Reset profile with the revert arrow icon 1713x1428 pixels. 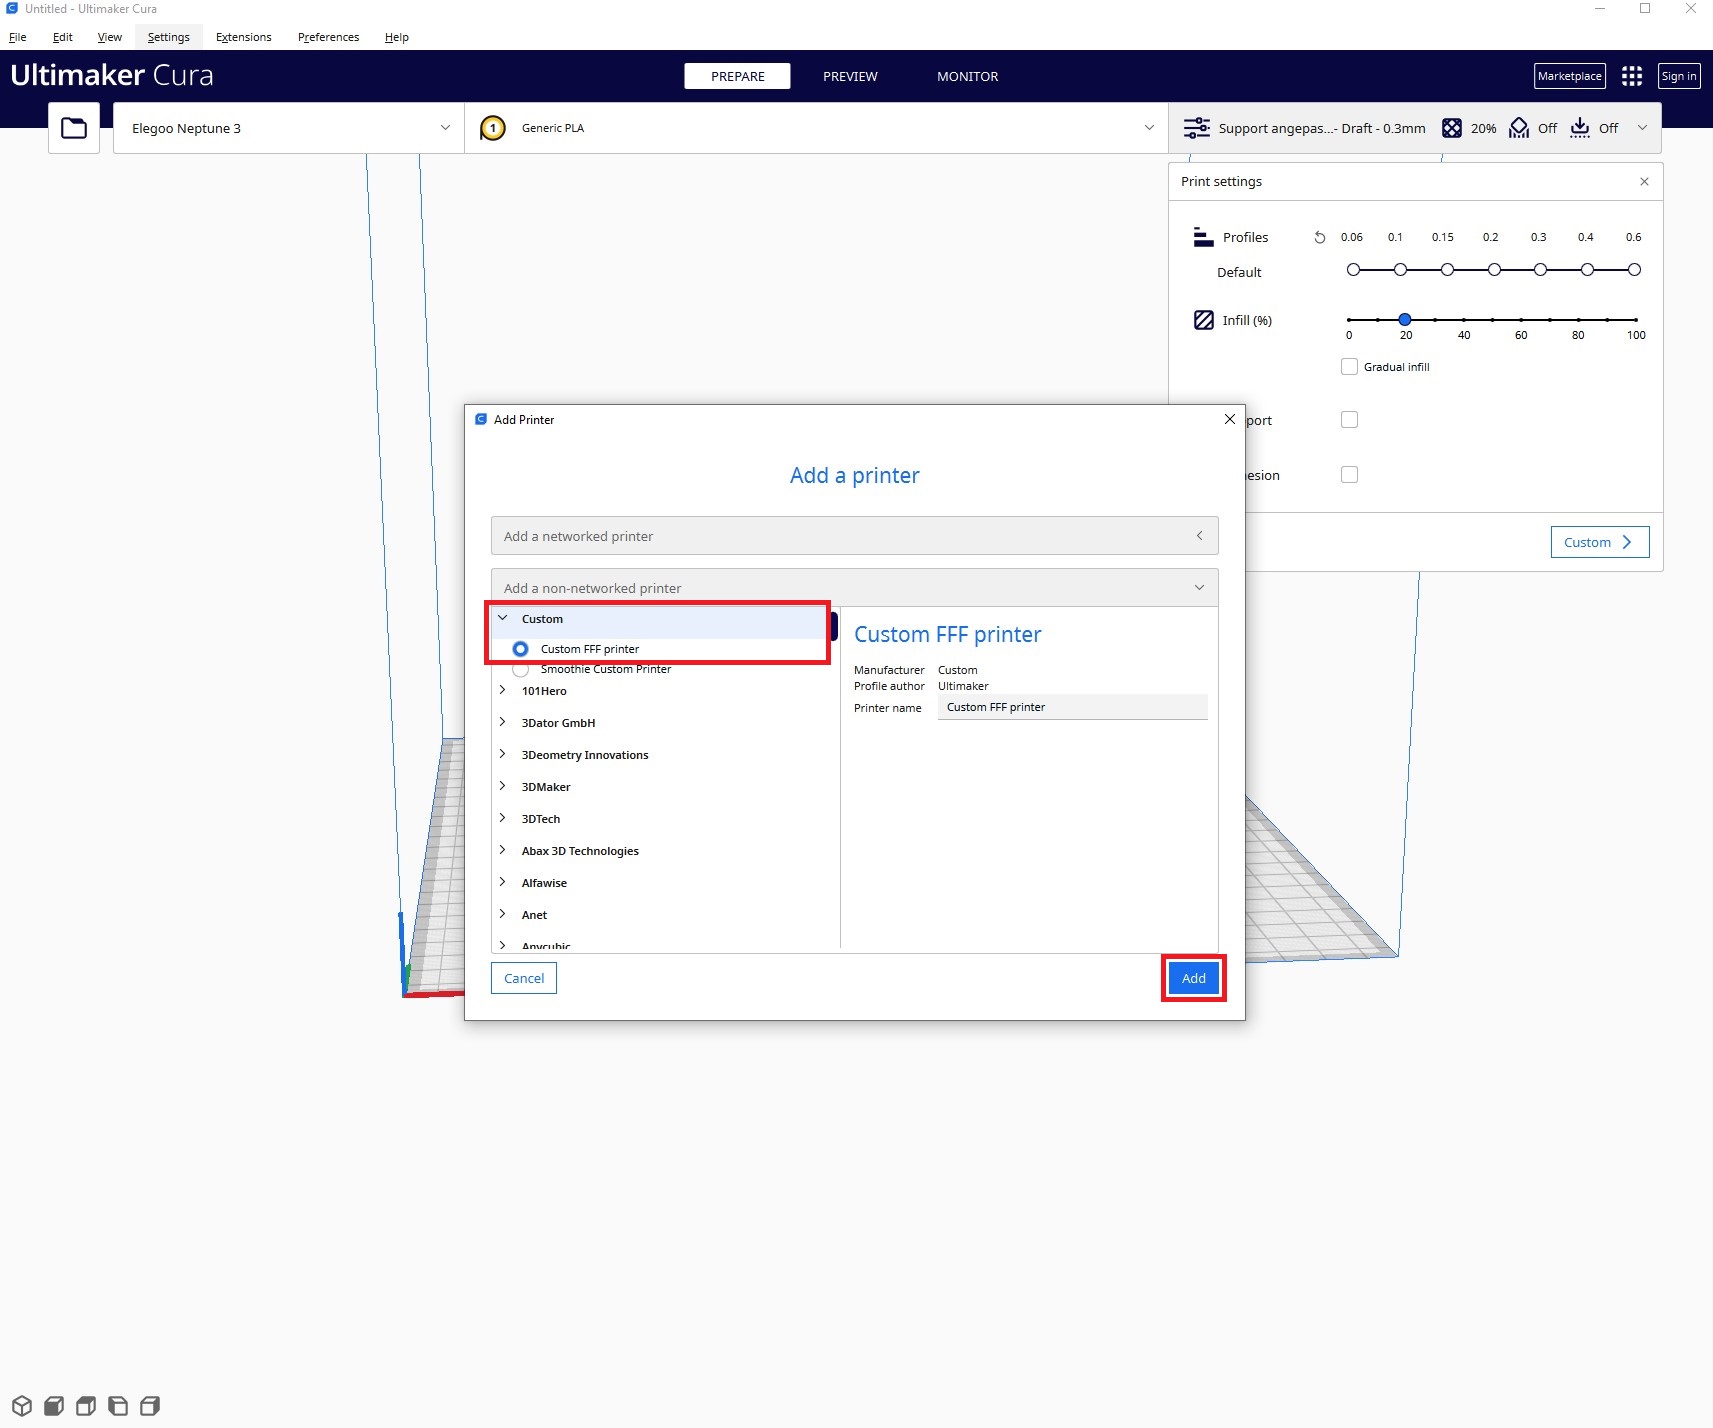[x=1319, y=237]
